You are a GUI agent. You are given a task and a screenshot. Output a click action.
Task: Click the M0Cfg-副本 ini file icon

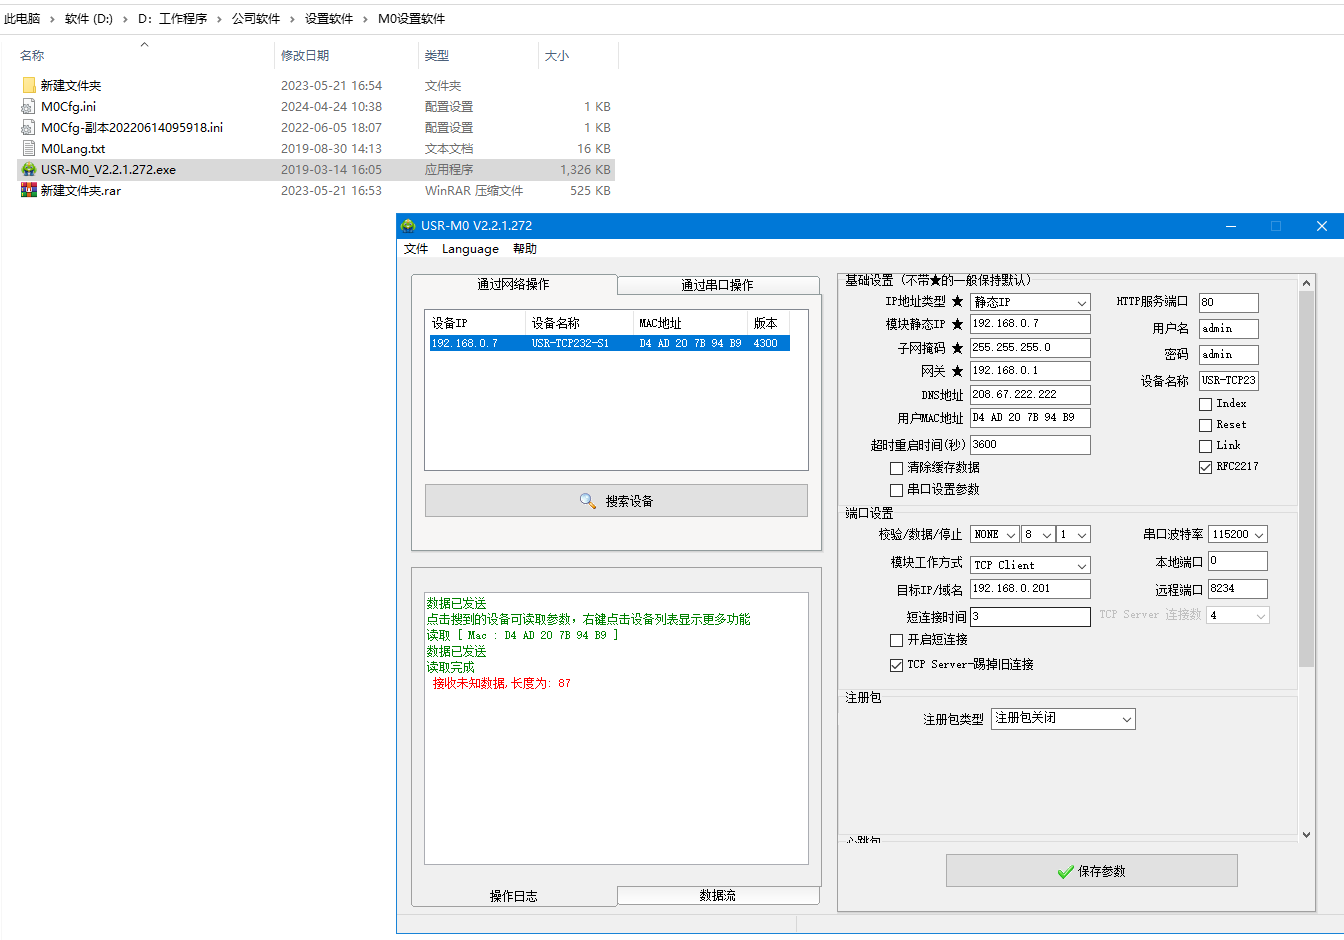29,127
